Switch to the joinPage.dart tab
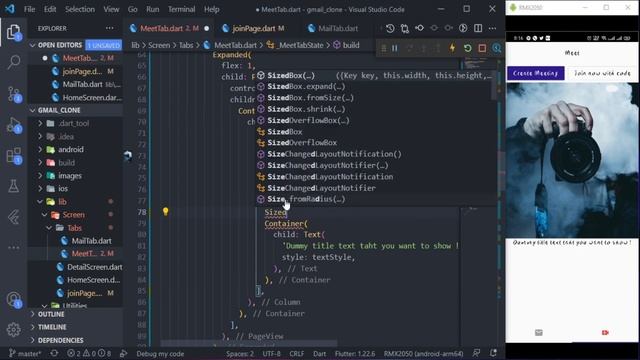This screenshot has height=360, width=640. click(253, 28)
